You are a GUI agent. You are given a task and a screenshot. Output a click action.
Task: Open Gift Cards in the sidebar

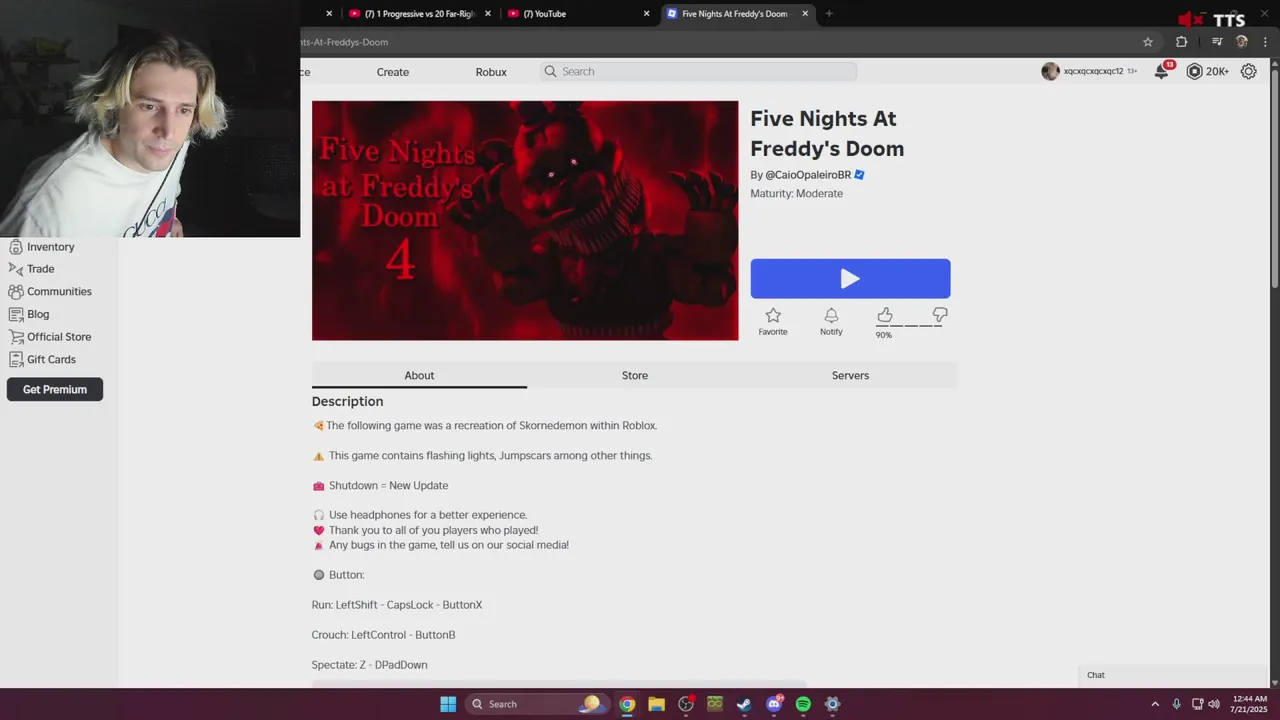42,360
